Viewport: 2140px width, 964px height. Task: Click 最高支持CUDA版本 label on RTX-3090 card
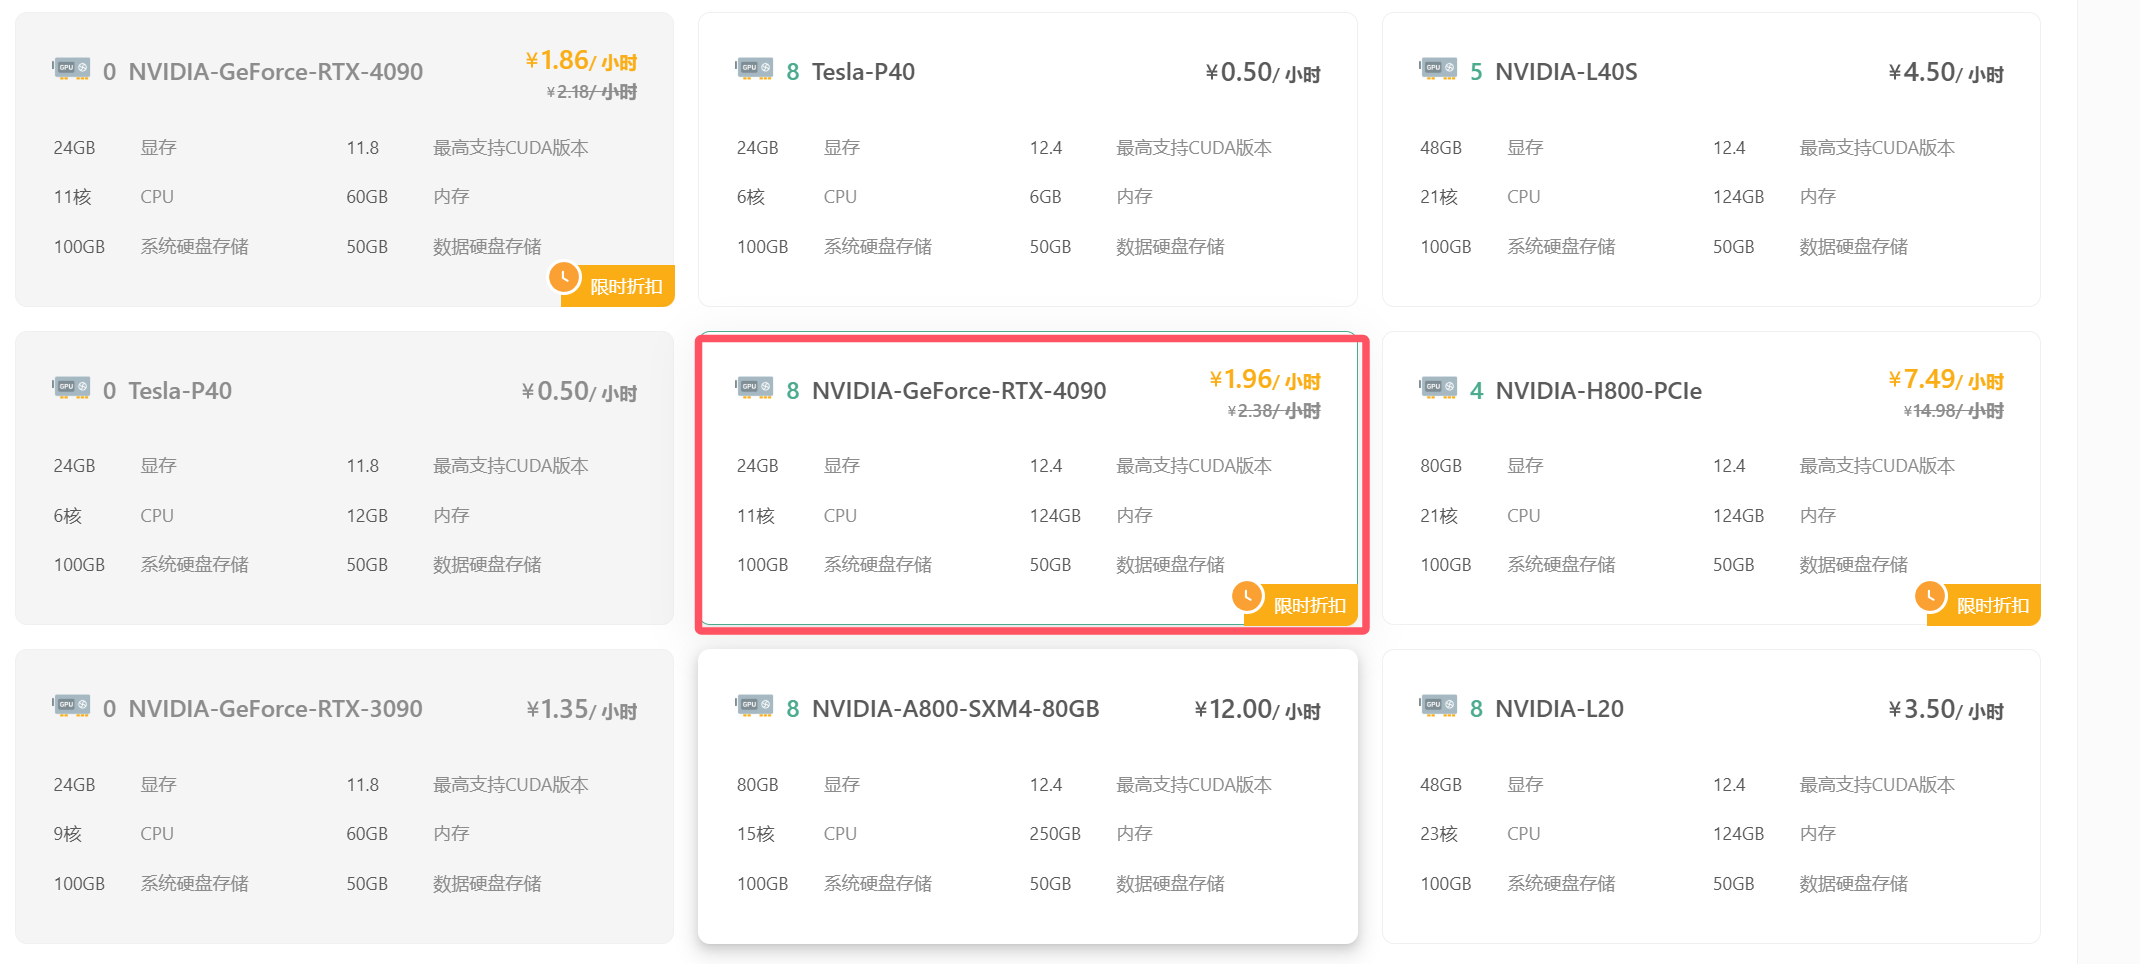pos(511,785)
